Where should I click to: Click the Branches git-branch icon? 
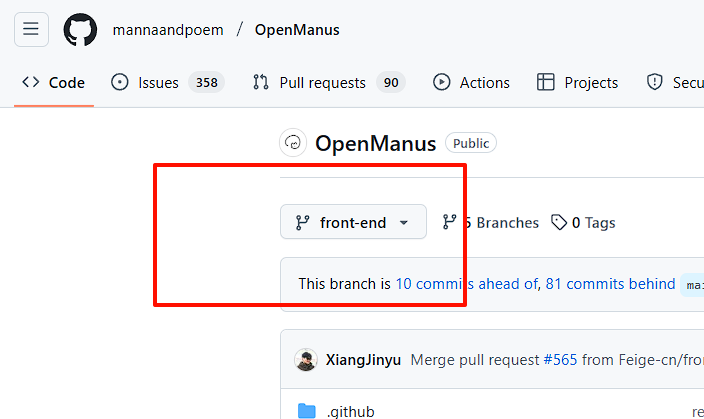pos(449,222)
